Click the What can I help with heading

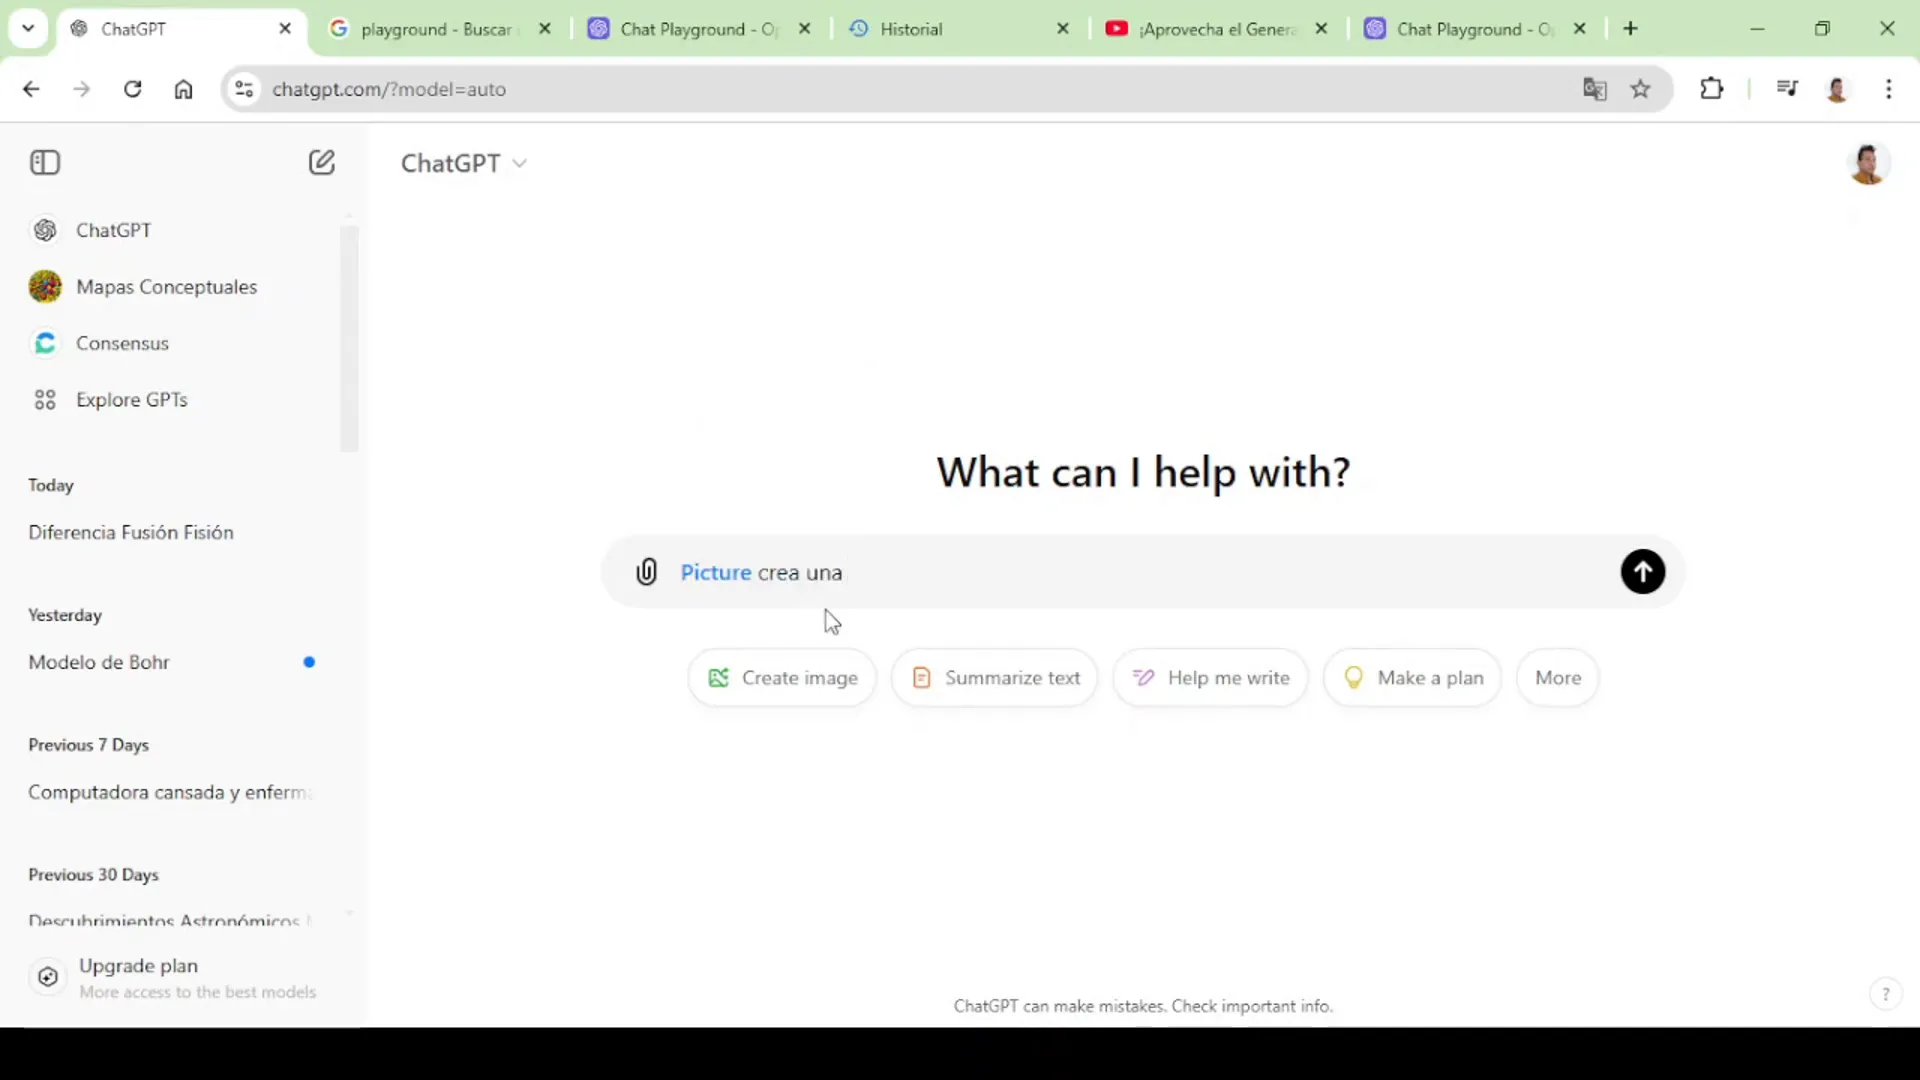[1143, 472]
